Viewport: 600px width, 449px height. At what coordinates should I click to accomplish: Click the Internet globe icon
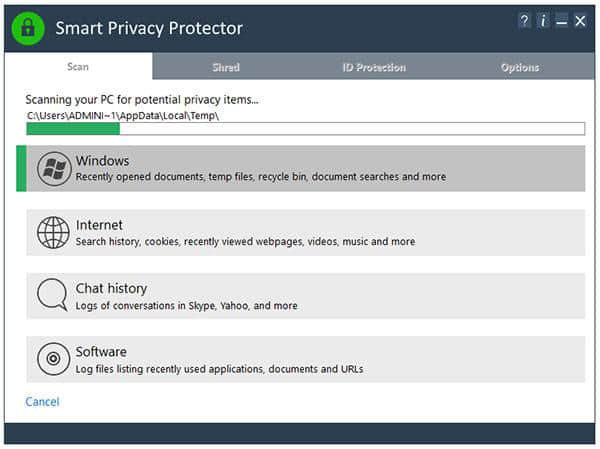(53, 232)
